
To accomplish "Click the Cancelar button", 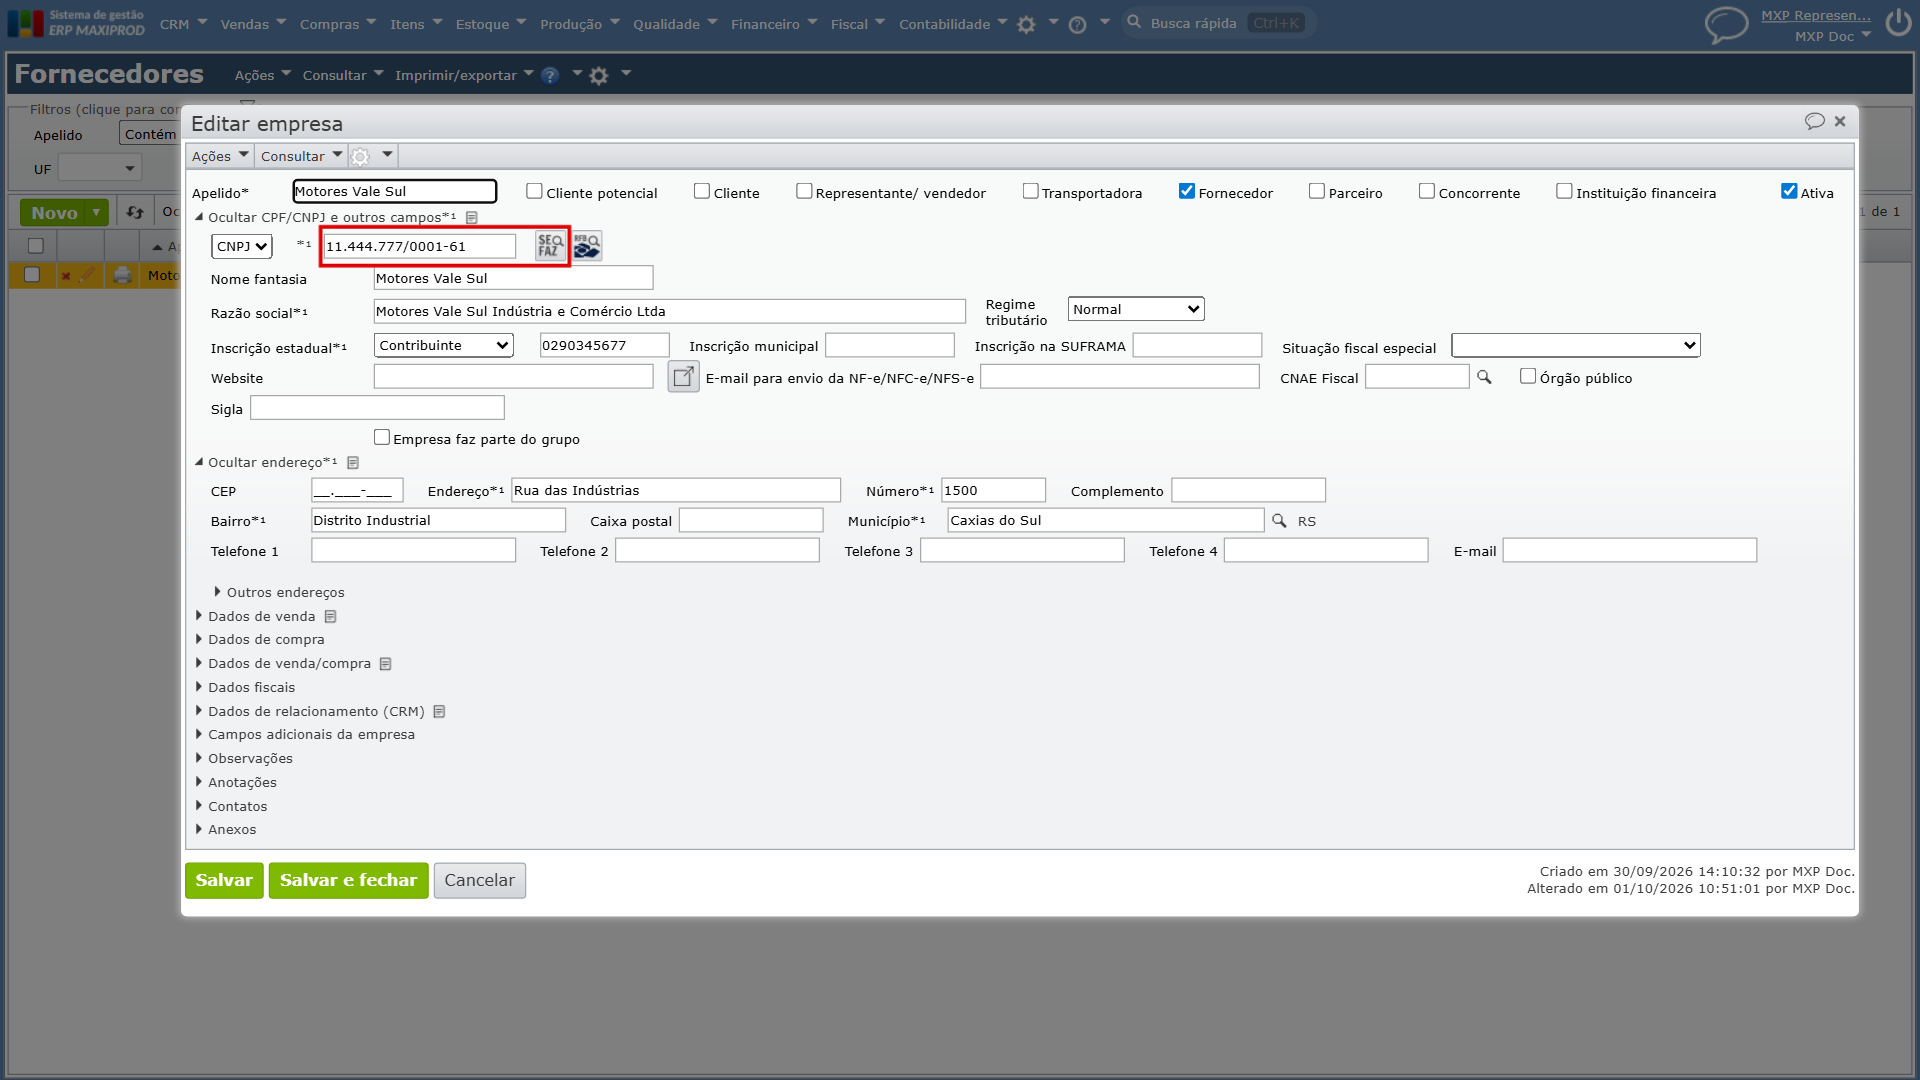I will pyautogui.click(x=480, y=881).
